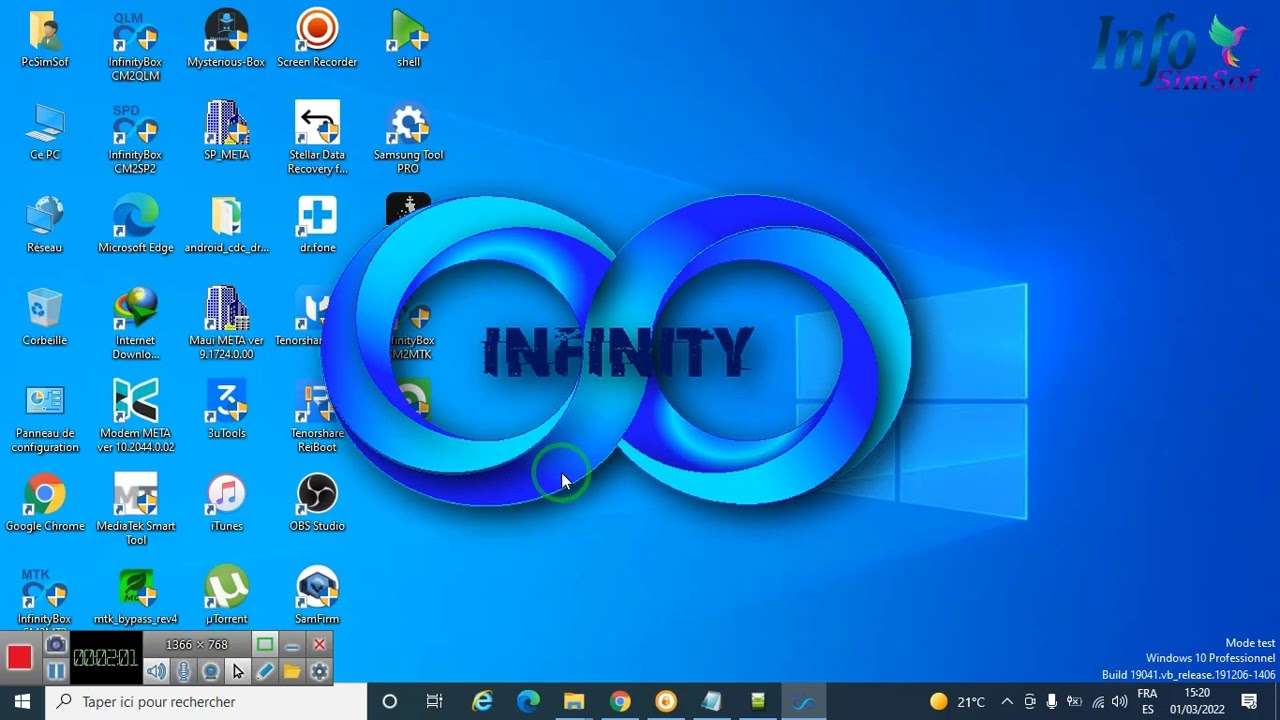Image resolution: width=1280 pixels, height=720 pixels.
Task: Open the Corbeille recycle bin
Action: [x=45, y=318]
